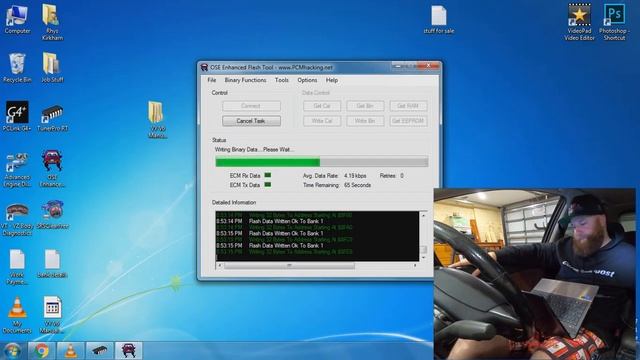Click the disabled Get Cal button

coord(322,106)
